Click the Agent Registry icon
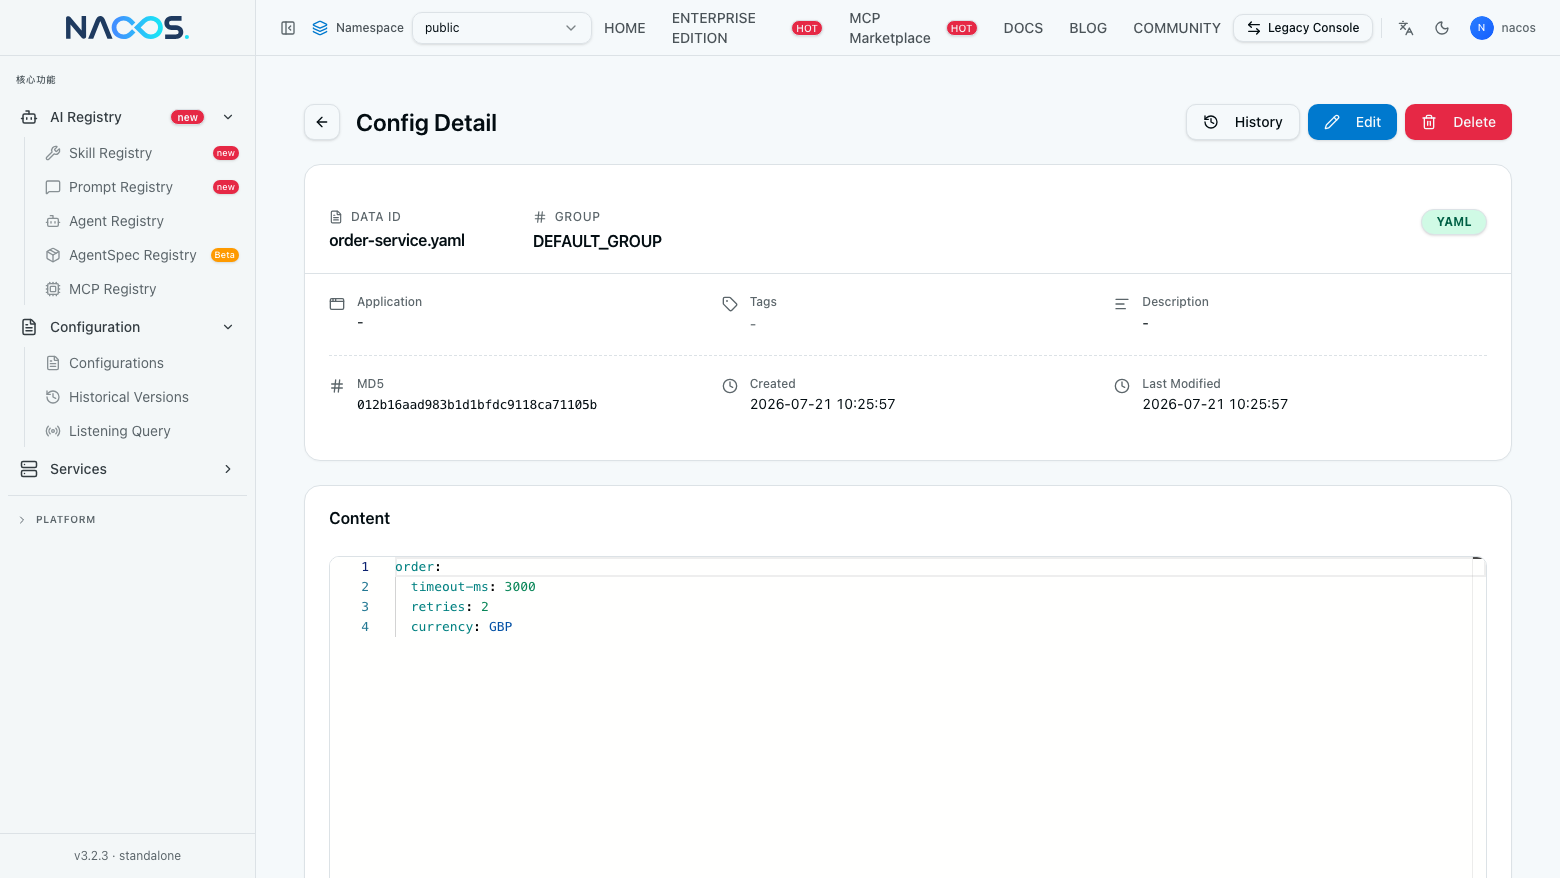Viewport: 1560px width, 878px height. 53,221
